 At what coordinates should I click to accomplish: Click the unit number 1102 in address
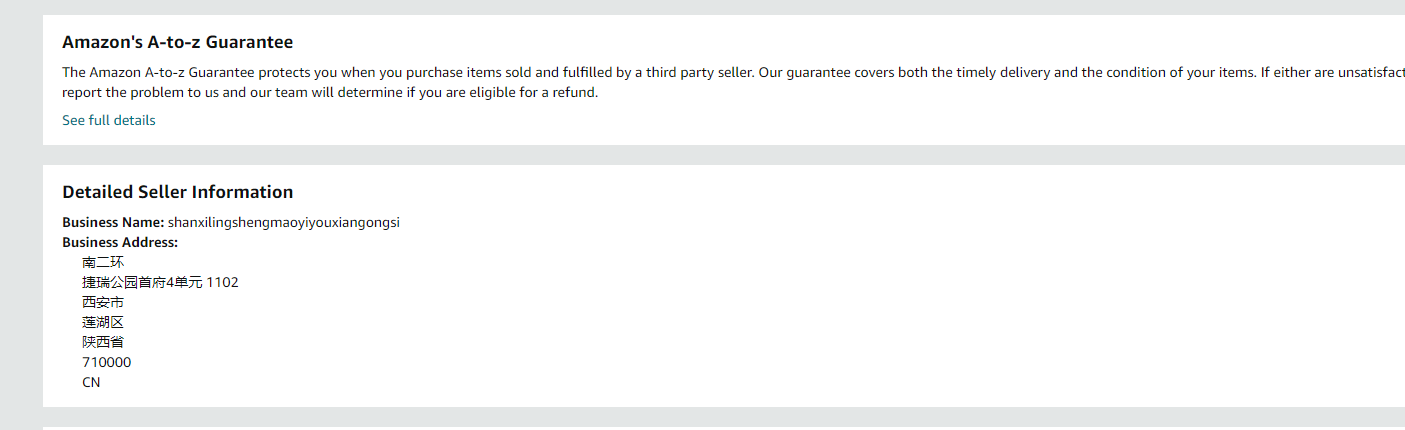pyautogui.click(x=223, y=282)
